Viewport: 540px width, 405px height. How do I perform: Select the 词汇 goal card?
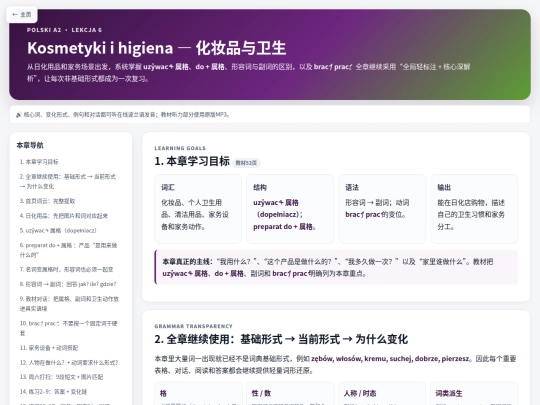tap(198, 209)
